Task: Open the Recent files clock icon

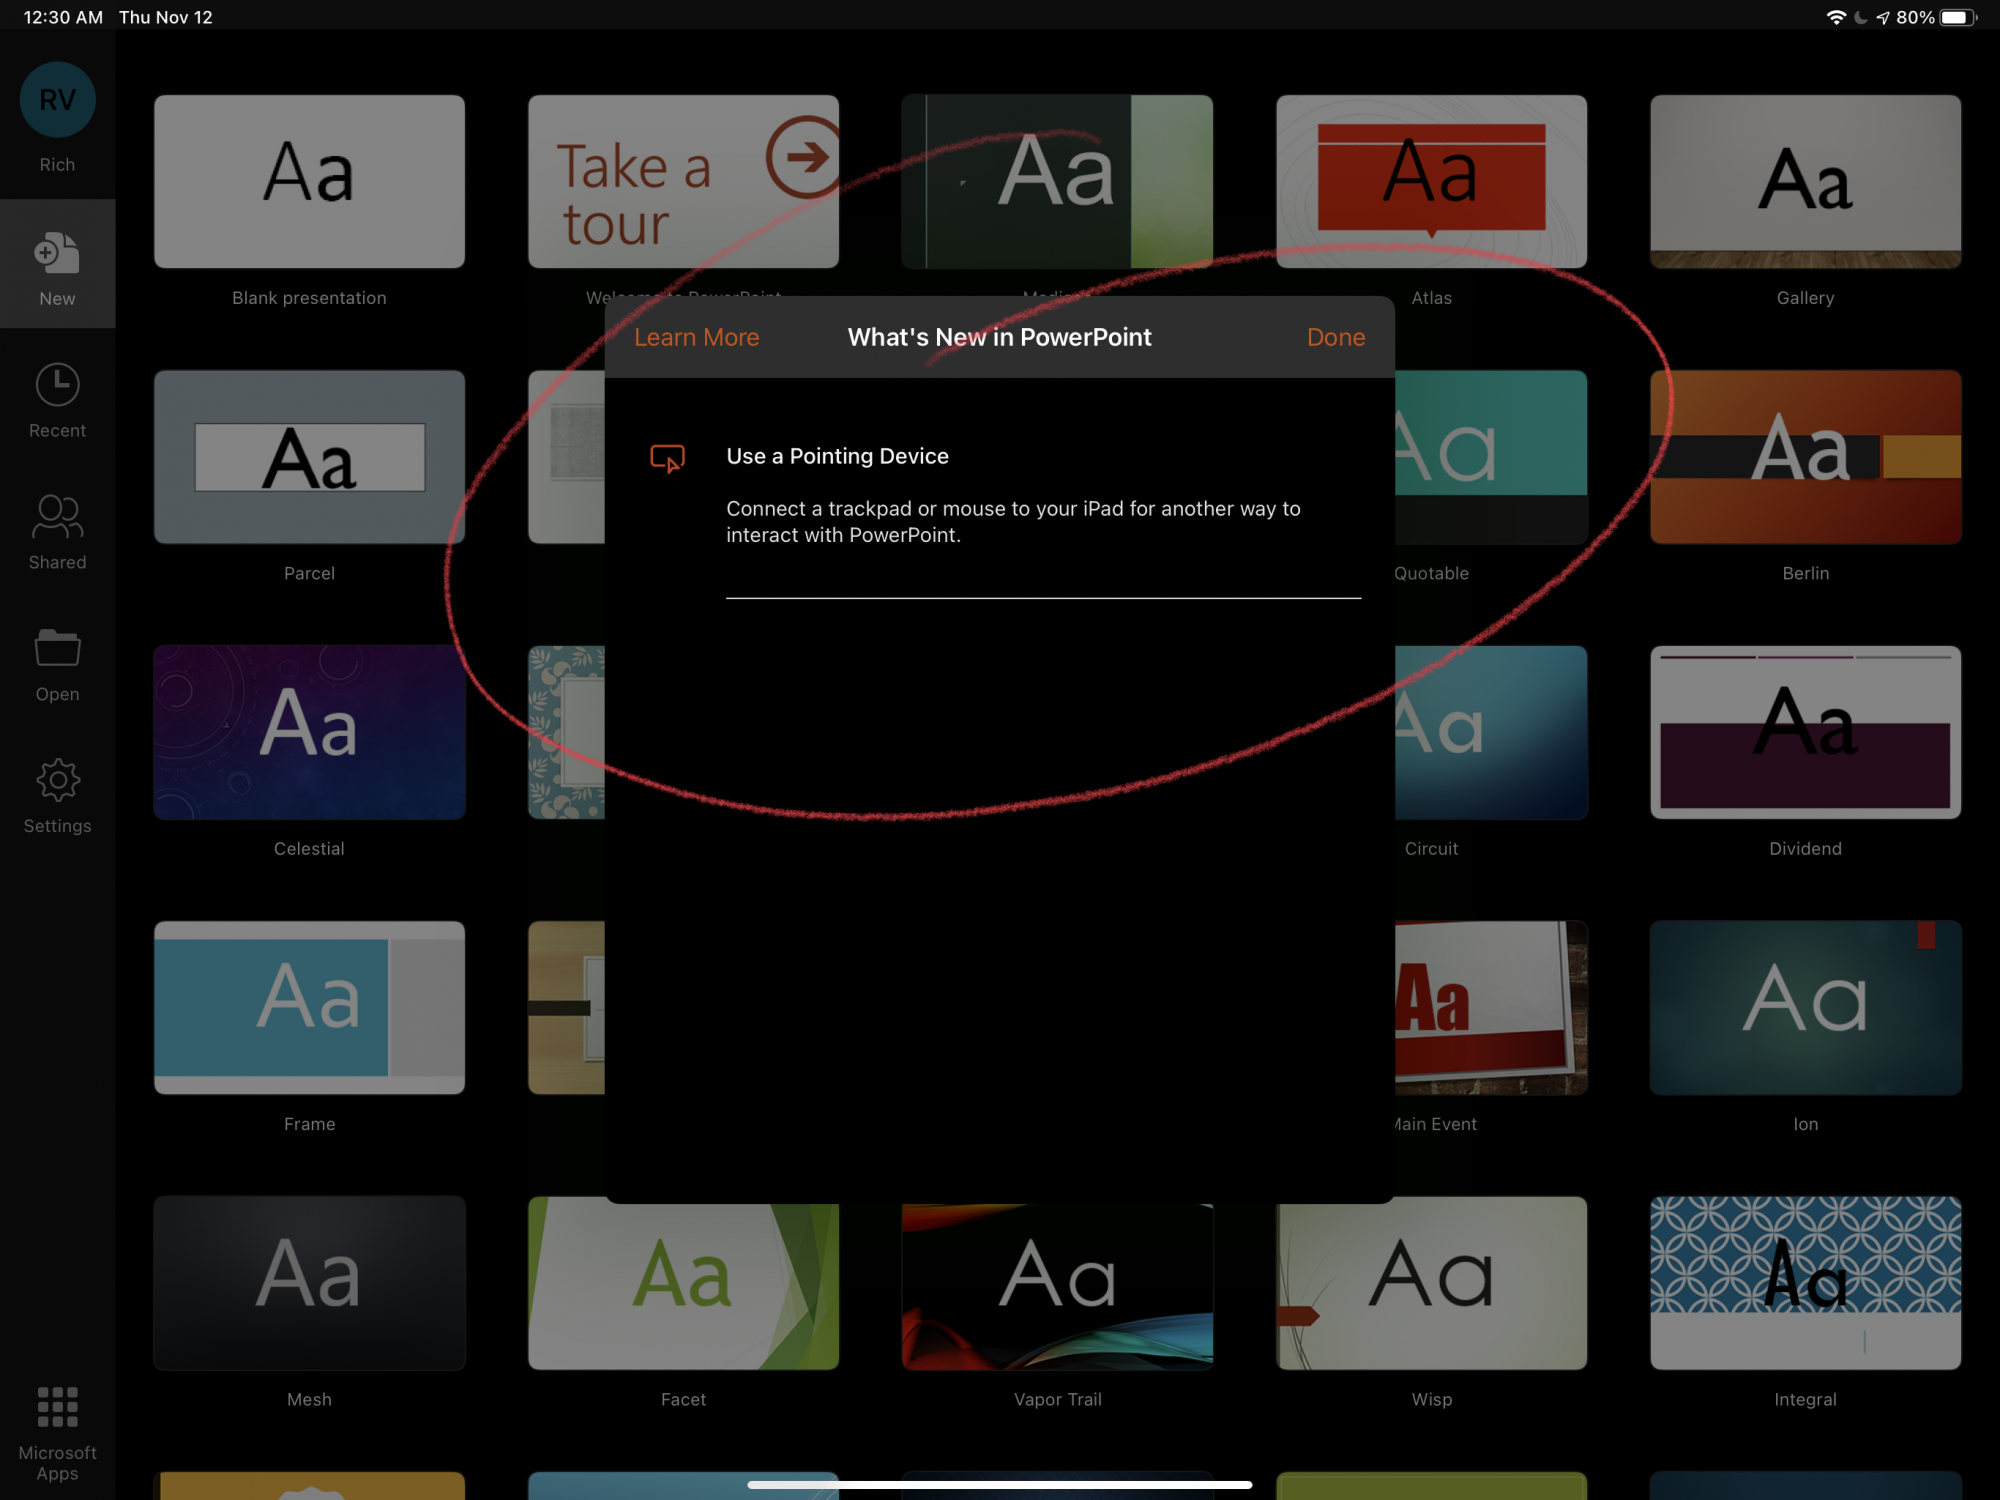Action: (x=57, y=386)
